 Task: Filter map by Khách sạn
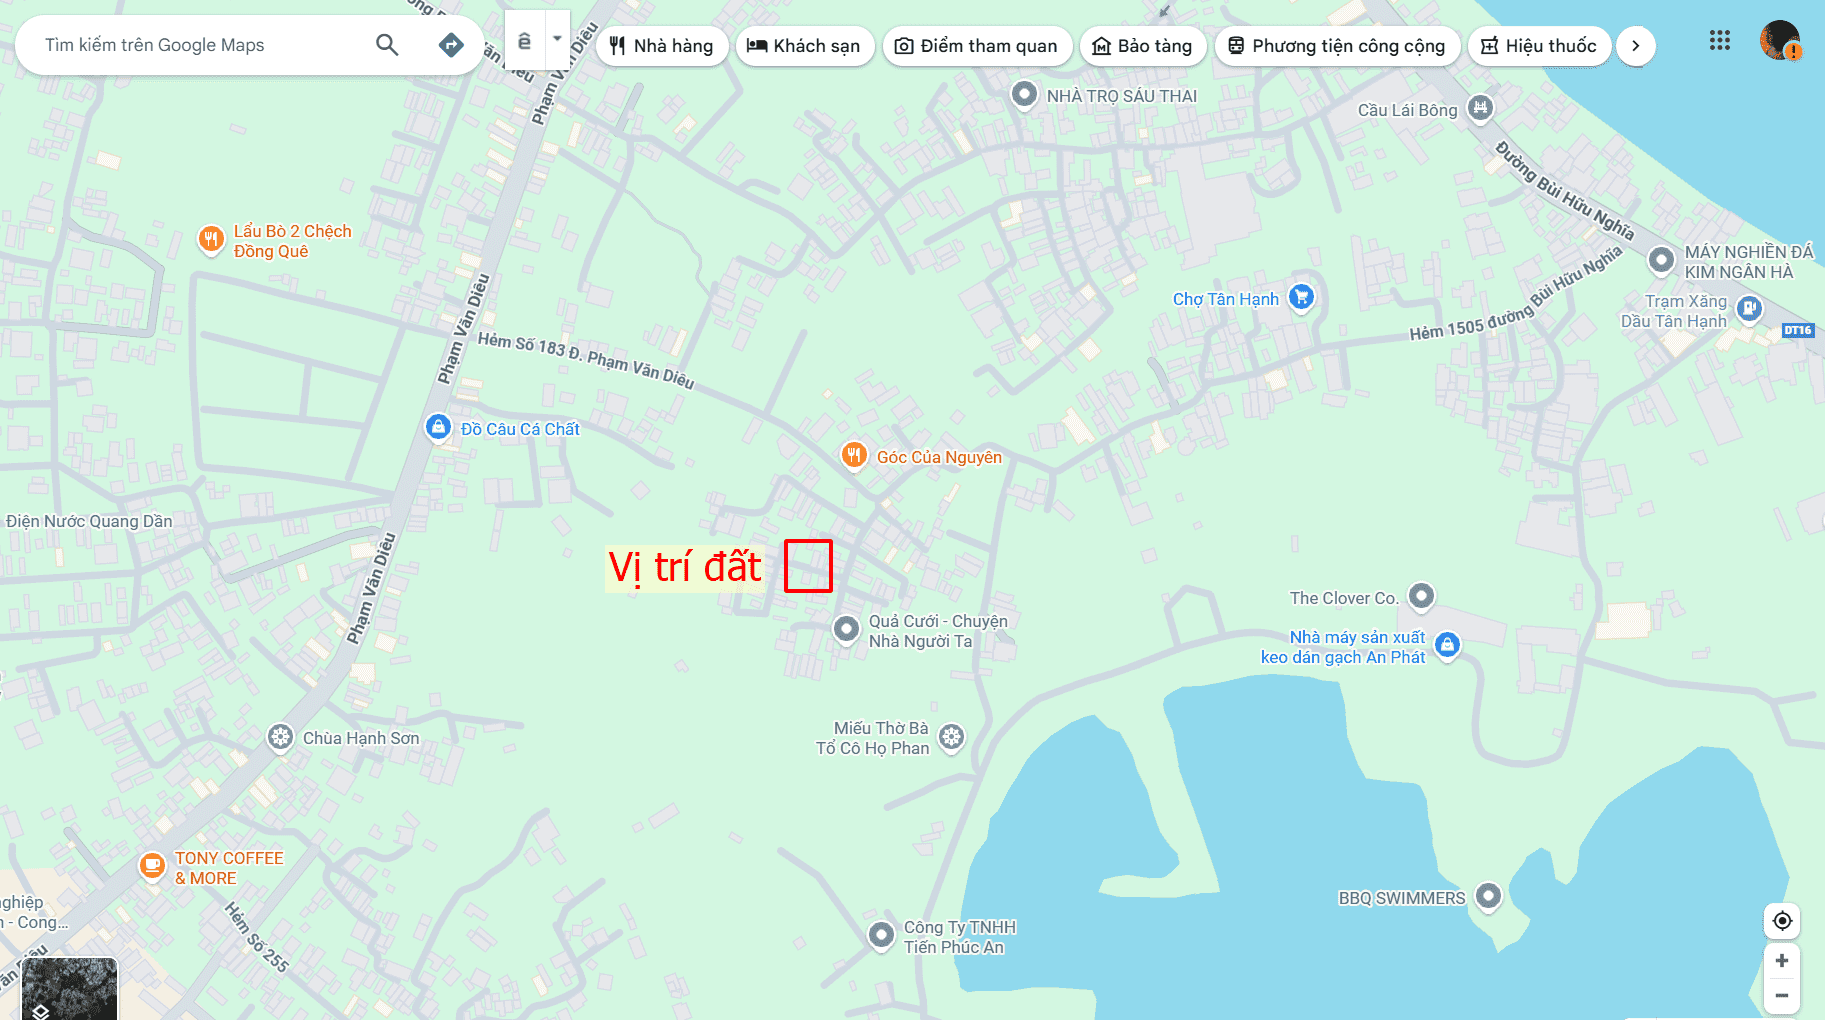click(804, 46)
